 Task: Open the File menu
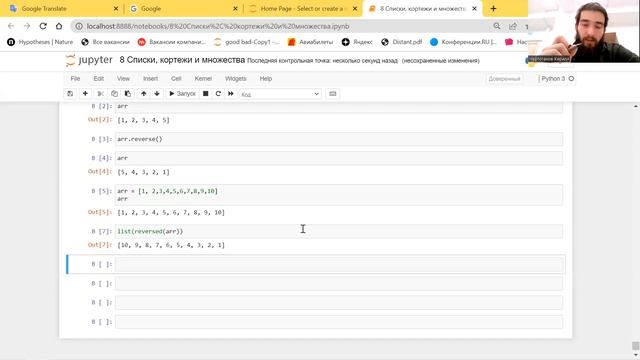coord(75,79)
